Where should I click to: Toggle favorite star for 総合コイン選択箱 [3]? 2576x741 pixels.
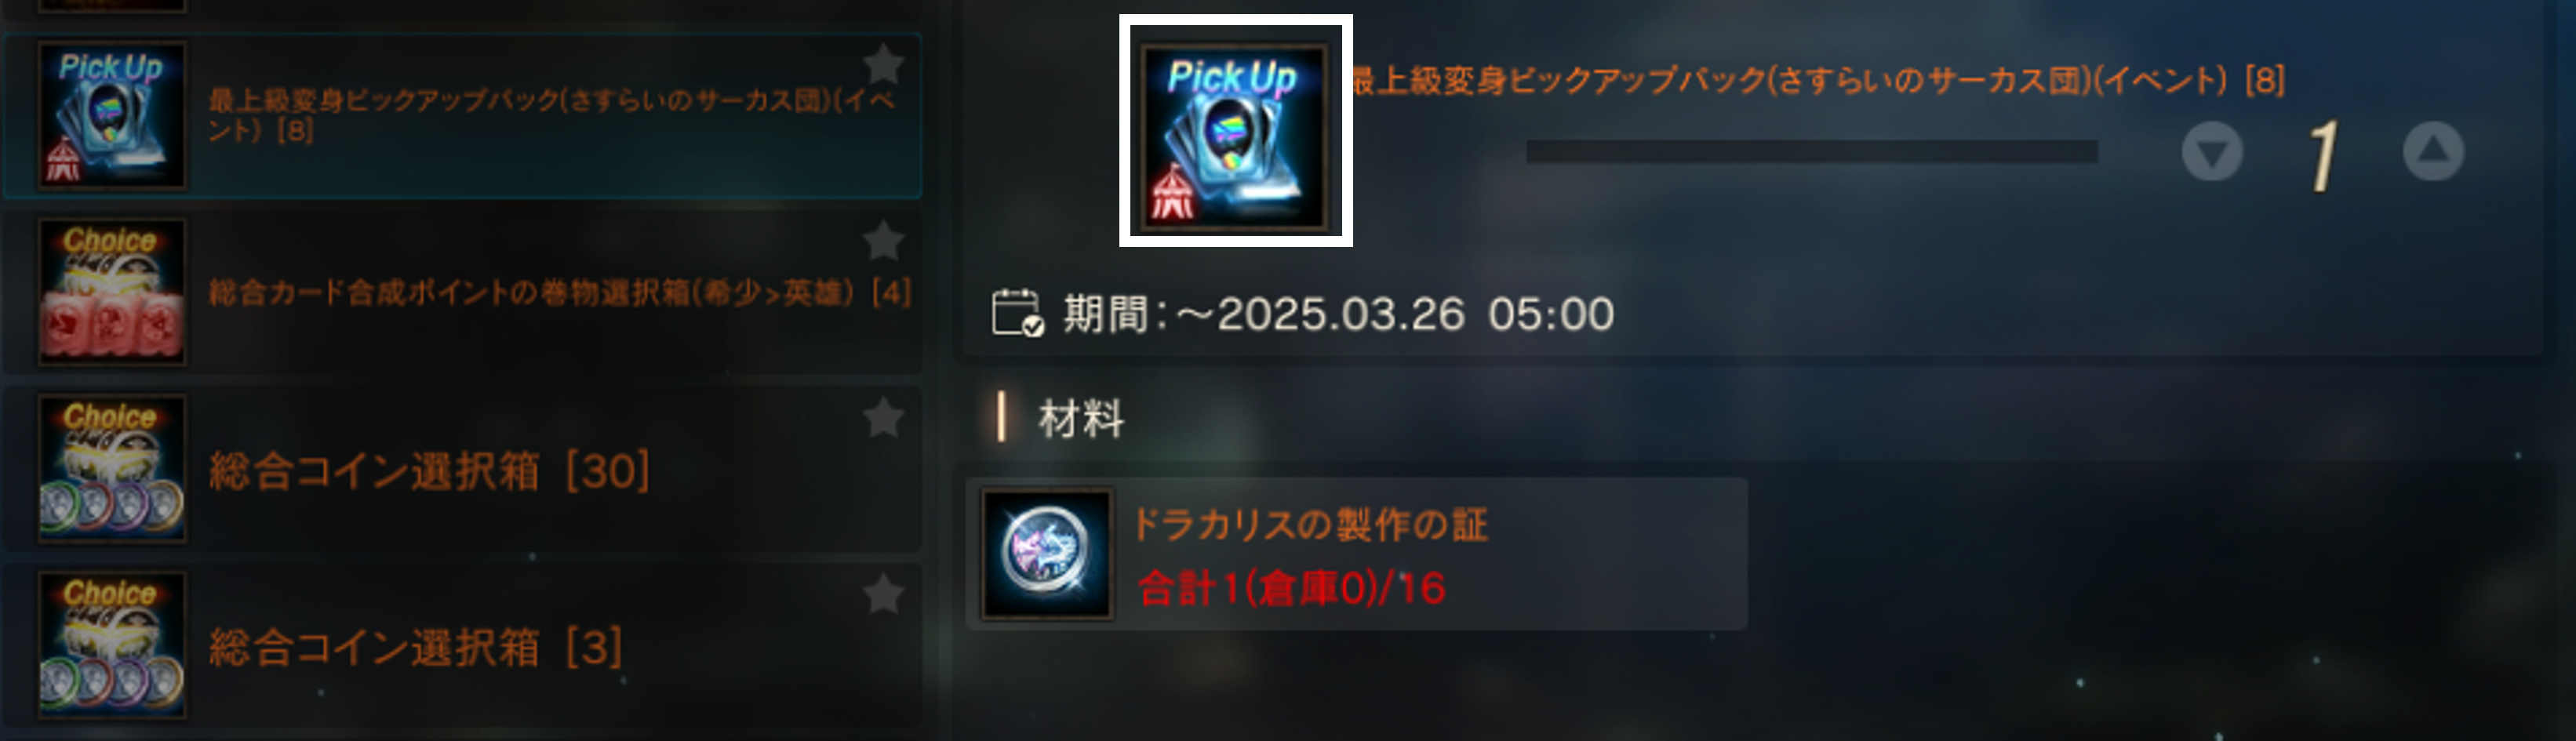coord(883,594)
